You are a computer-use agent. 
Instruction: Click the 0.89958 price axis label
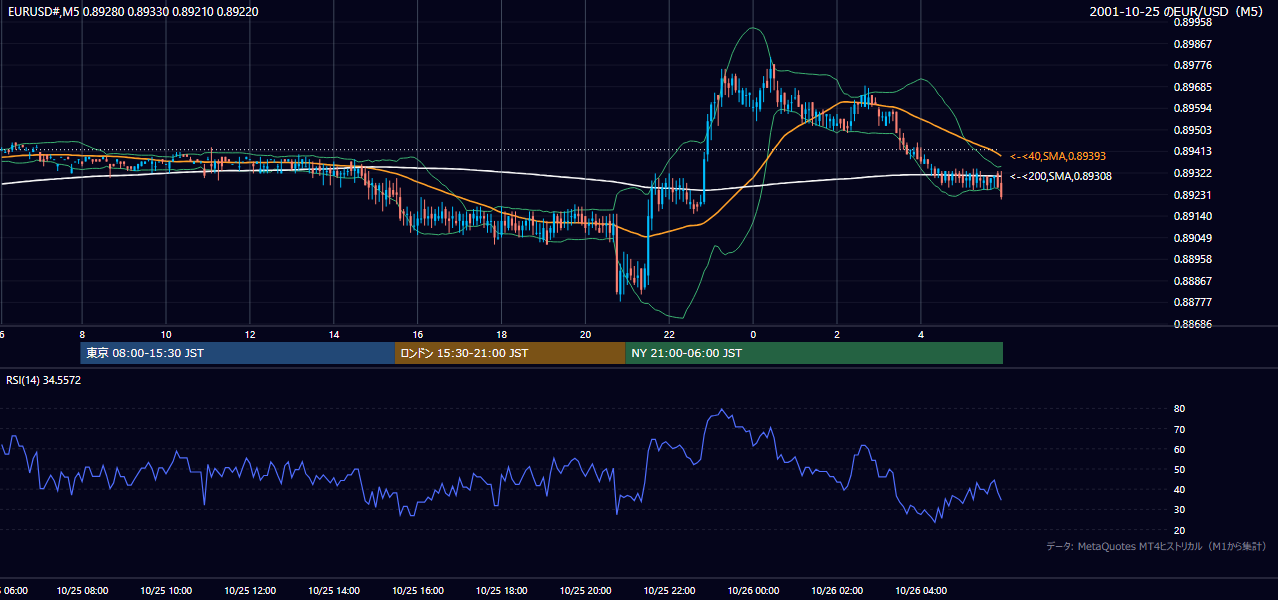[1192, 22]
